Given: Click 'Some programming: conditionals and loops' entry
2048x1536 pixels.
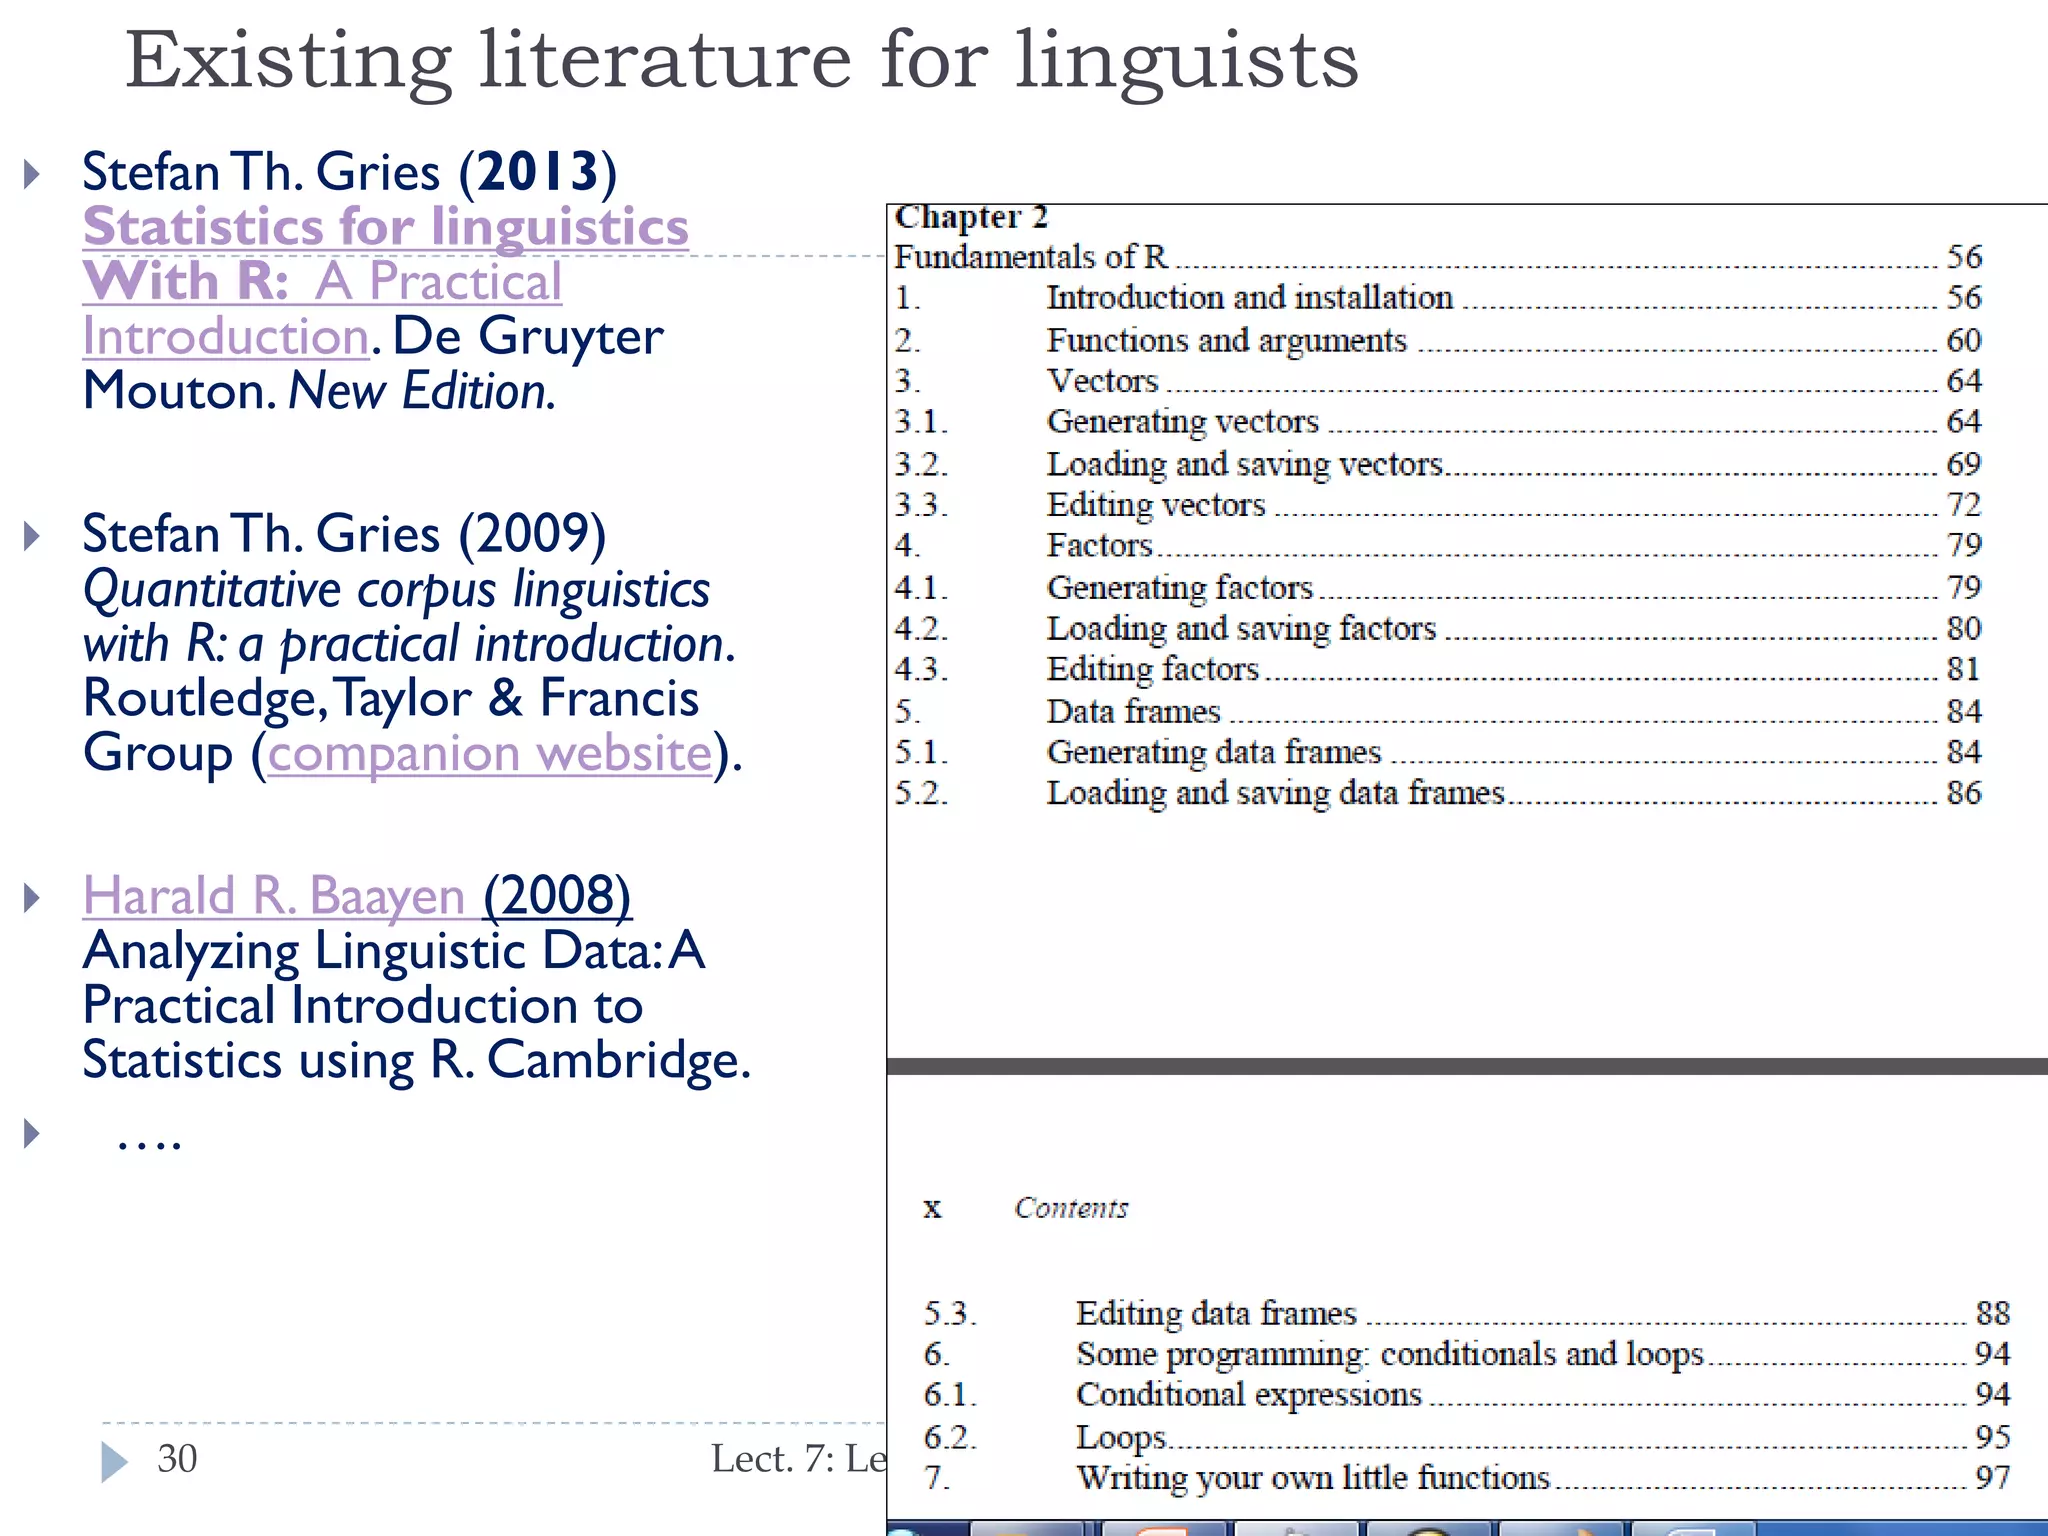Looking at the screenshot, I should pos(1467,1354).
